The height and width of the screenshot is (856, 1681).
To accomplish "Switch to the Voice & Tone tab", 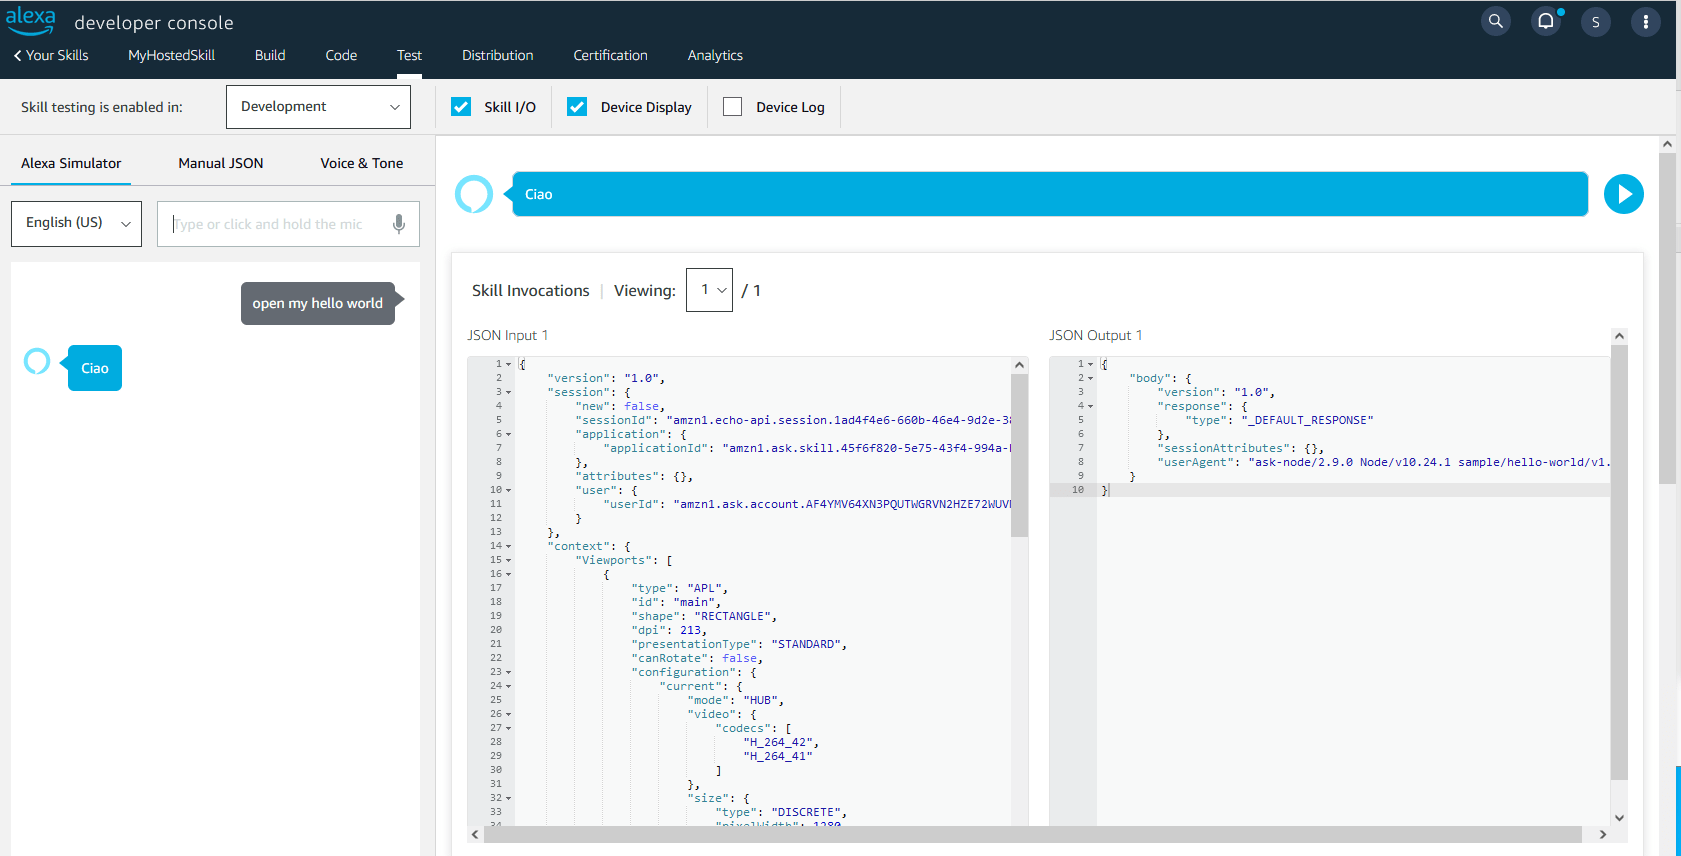I will click(x=362, y=163).
